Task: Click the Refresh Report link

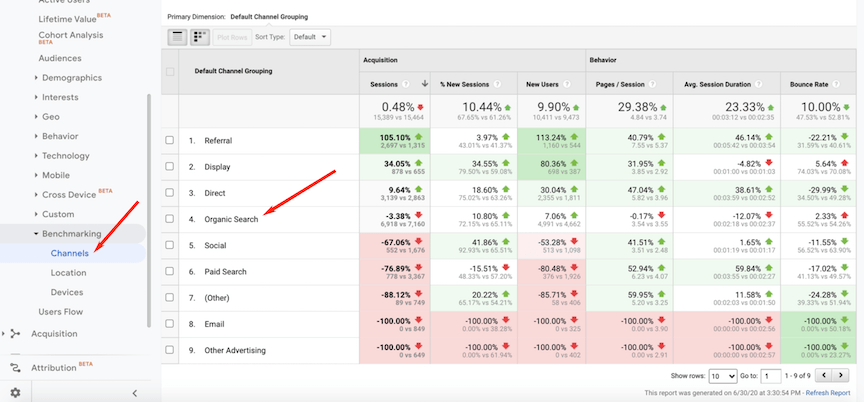Action: [x=829, y=393]
